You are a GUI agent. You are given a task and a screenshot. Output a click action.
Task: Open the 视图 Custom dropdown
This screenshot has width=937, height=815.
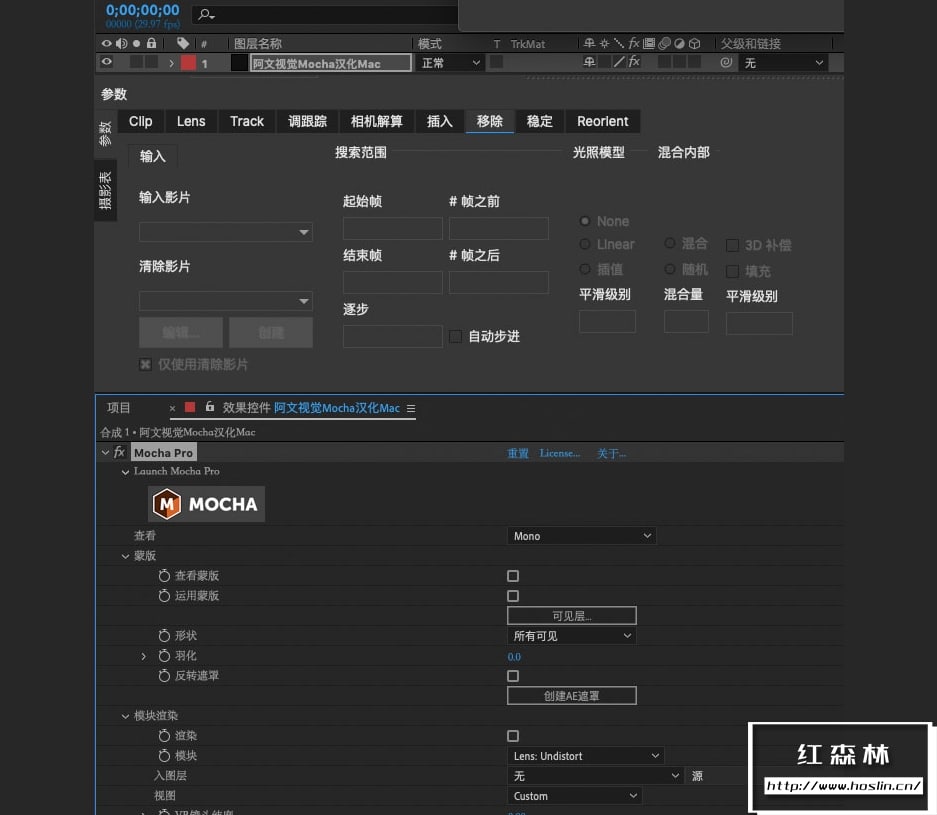575,796
